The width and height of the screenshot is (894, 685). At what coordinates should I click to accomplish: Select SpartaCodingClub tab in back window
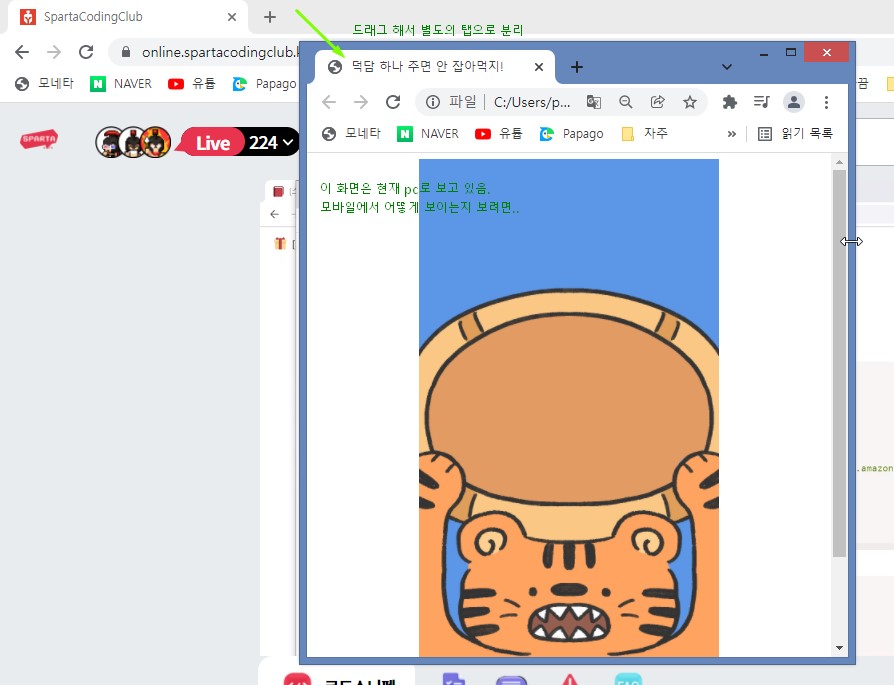[128, 17]
